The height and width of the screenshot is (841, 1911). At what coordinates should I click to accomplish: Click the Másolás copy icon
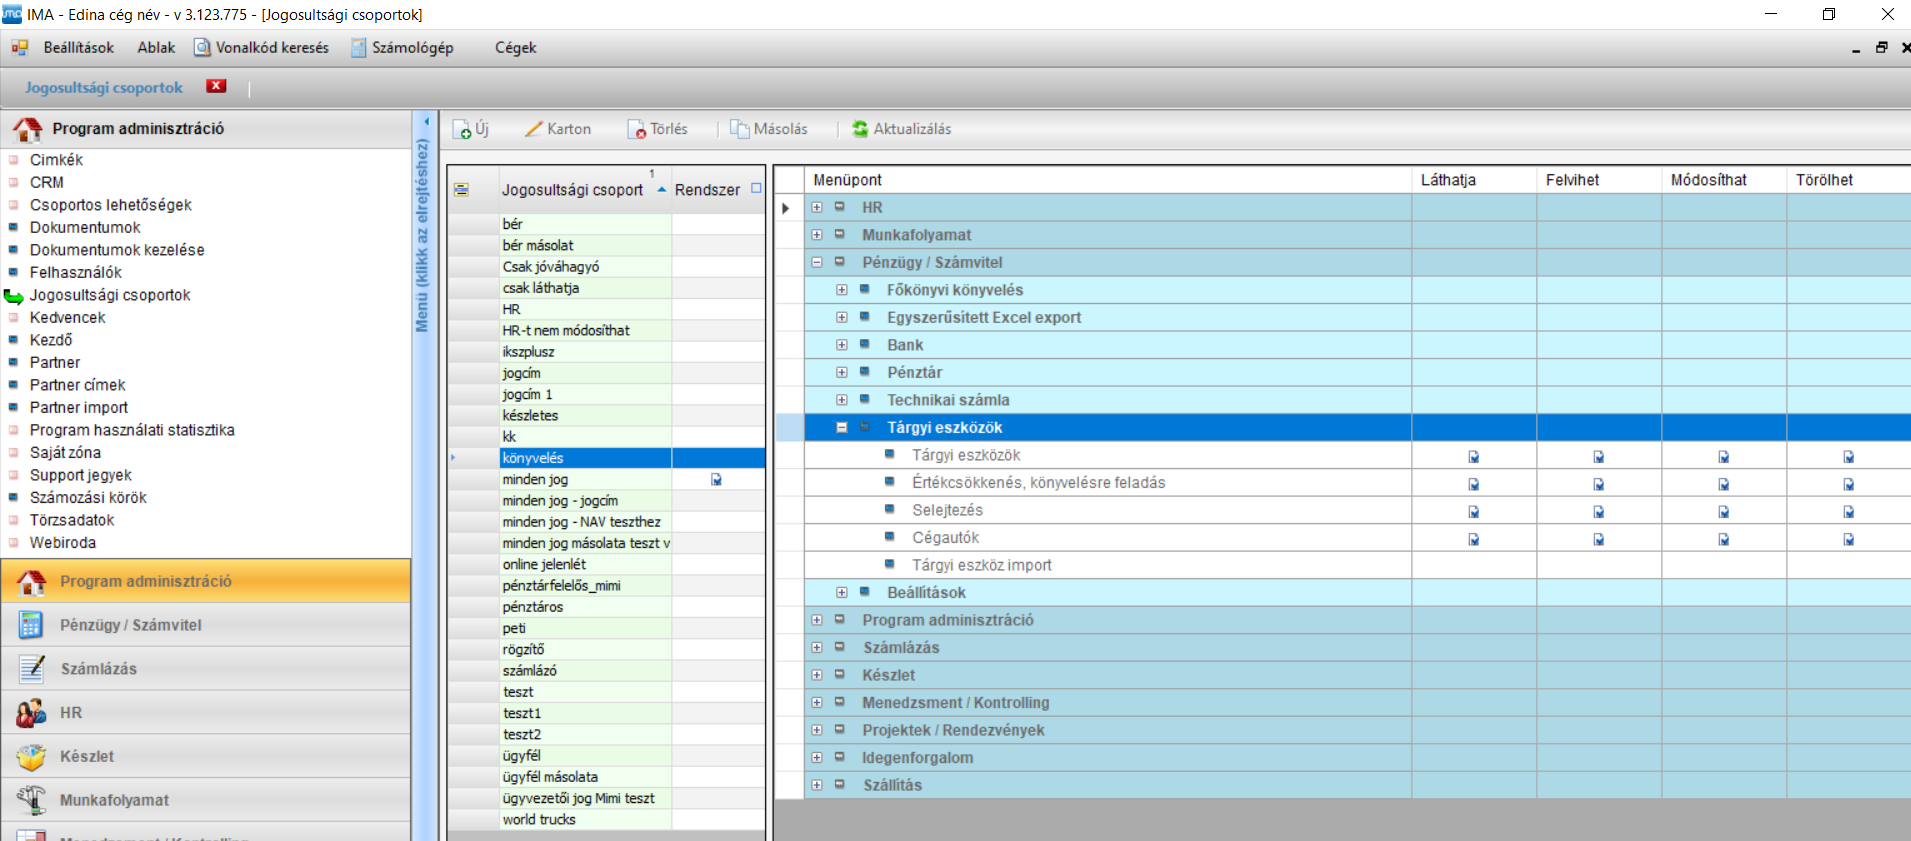740,129
